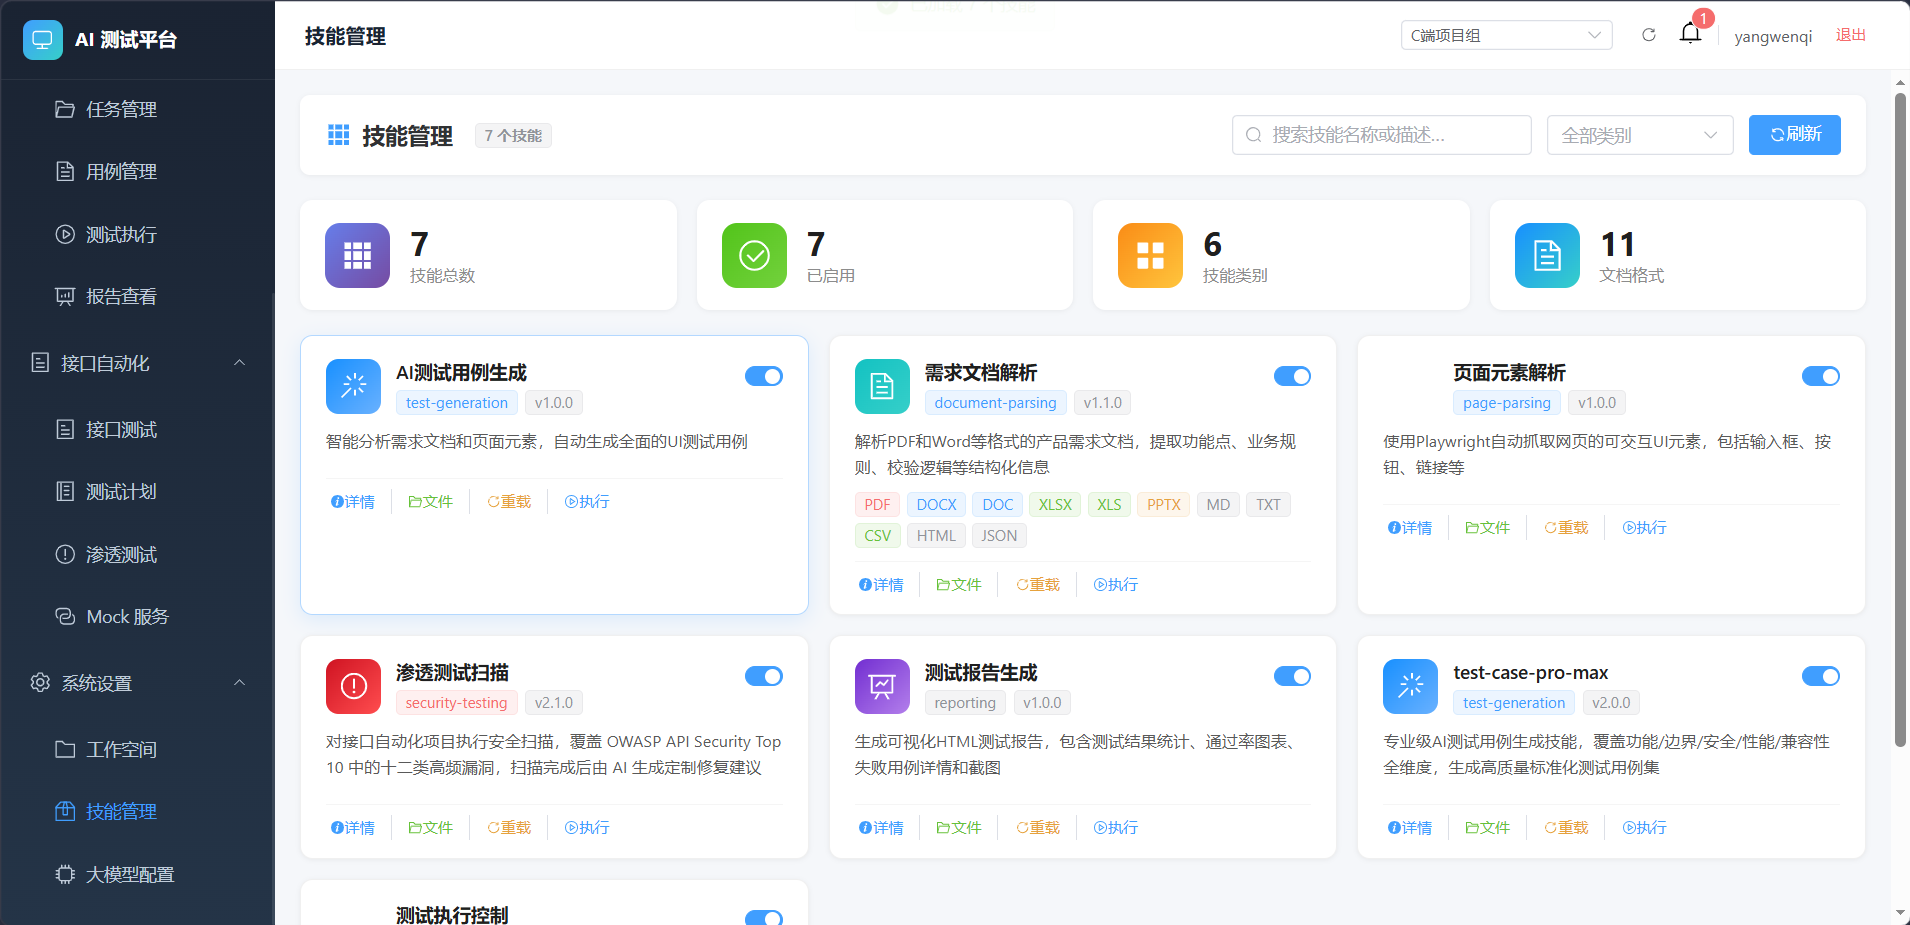Click the reload icon in the top header
The image size is (1910, 925).
point(1649,35)
